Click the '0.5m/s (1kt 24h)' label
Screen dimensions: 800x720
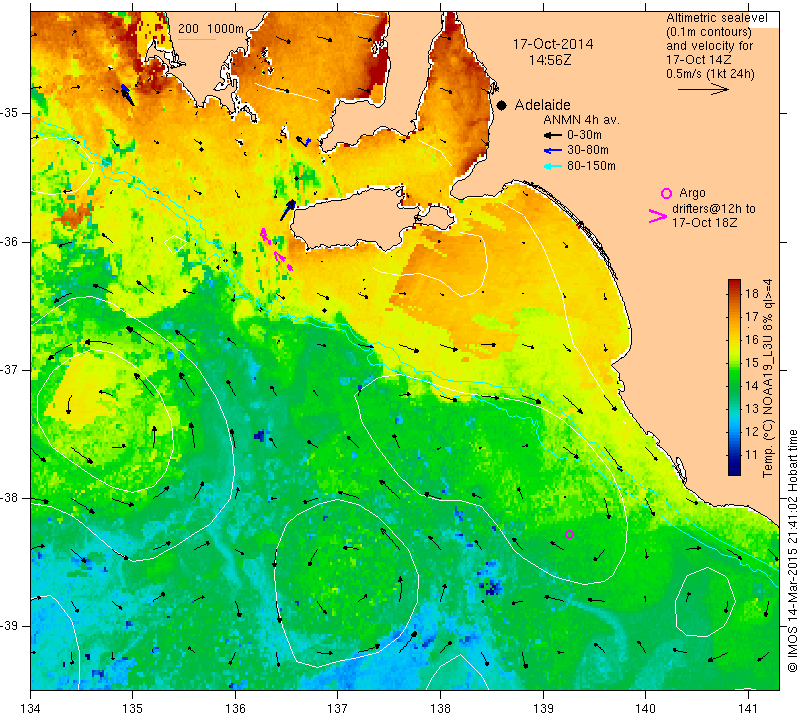pyautogui.click(x=710, y=73)
